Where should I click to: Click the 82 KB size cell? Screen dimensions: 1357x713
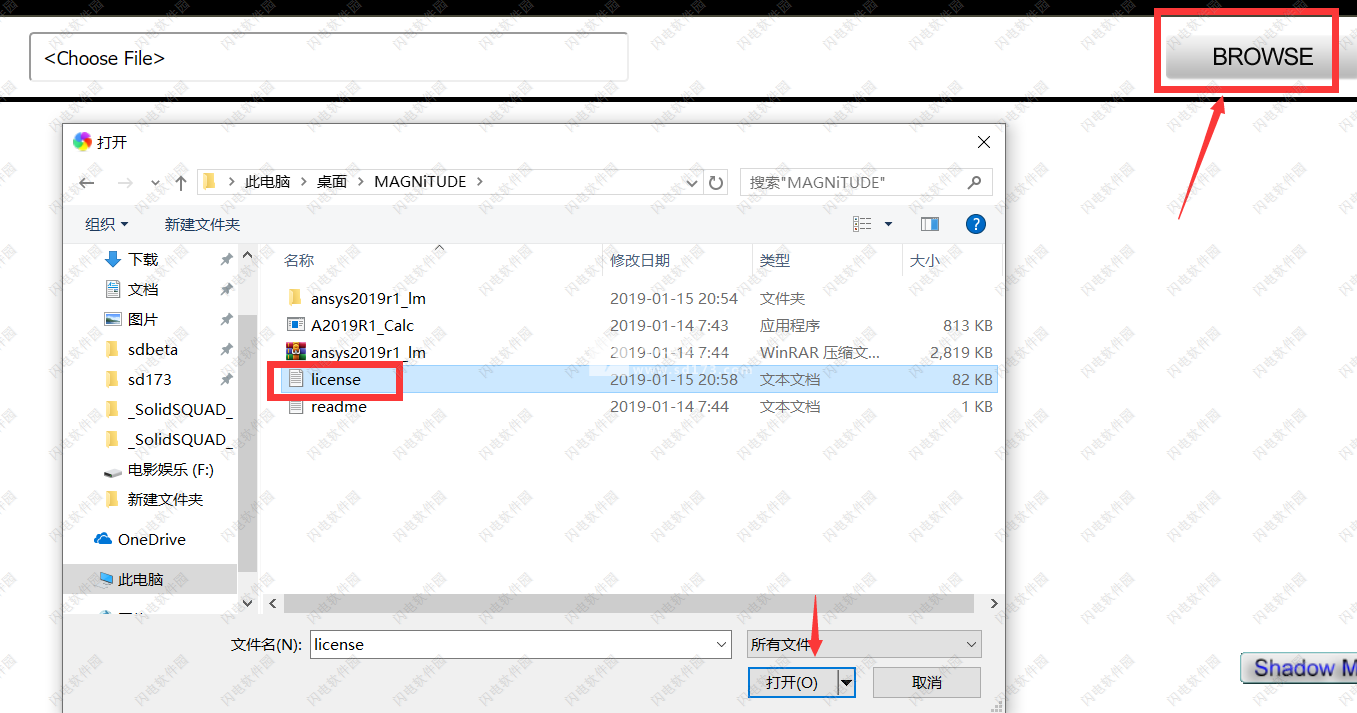click(x=972, y=380)
